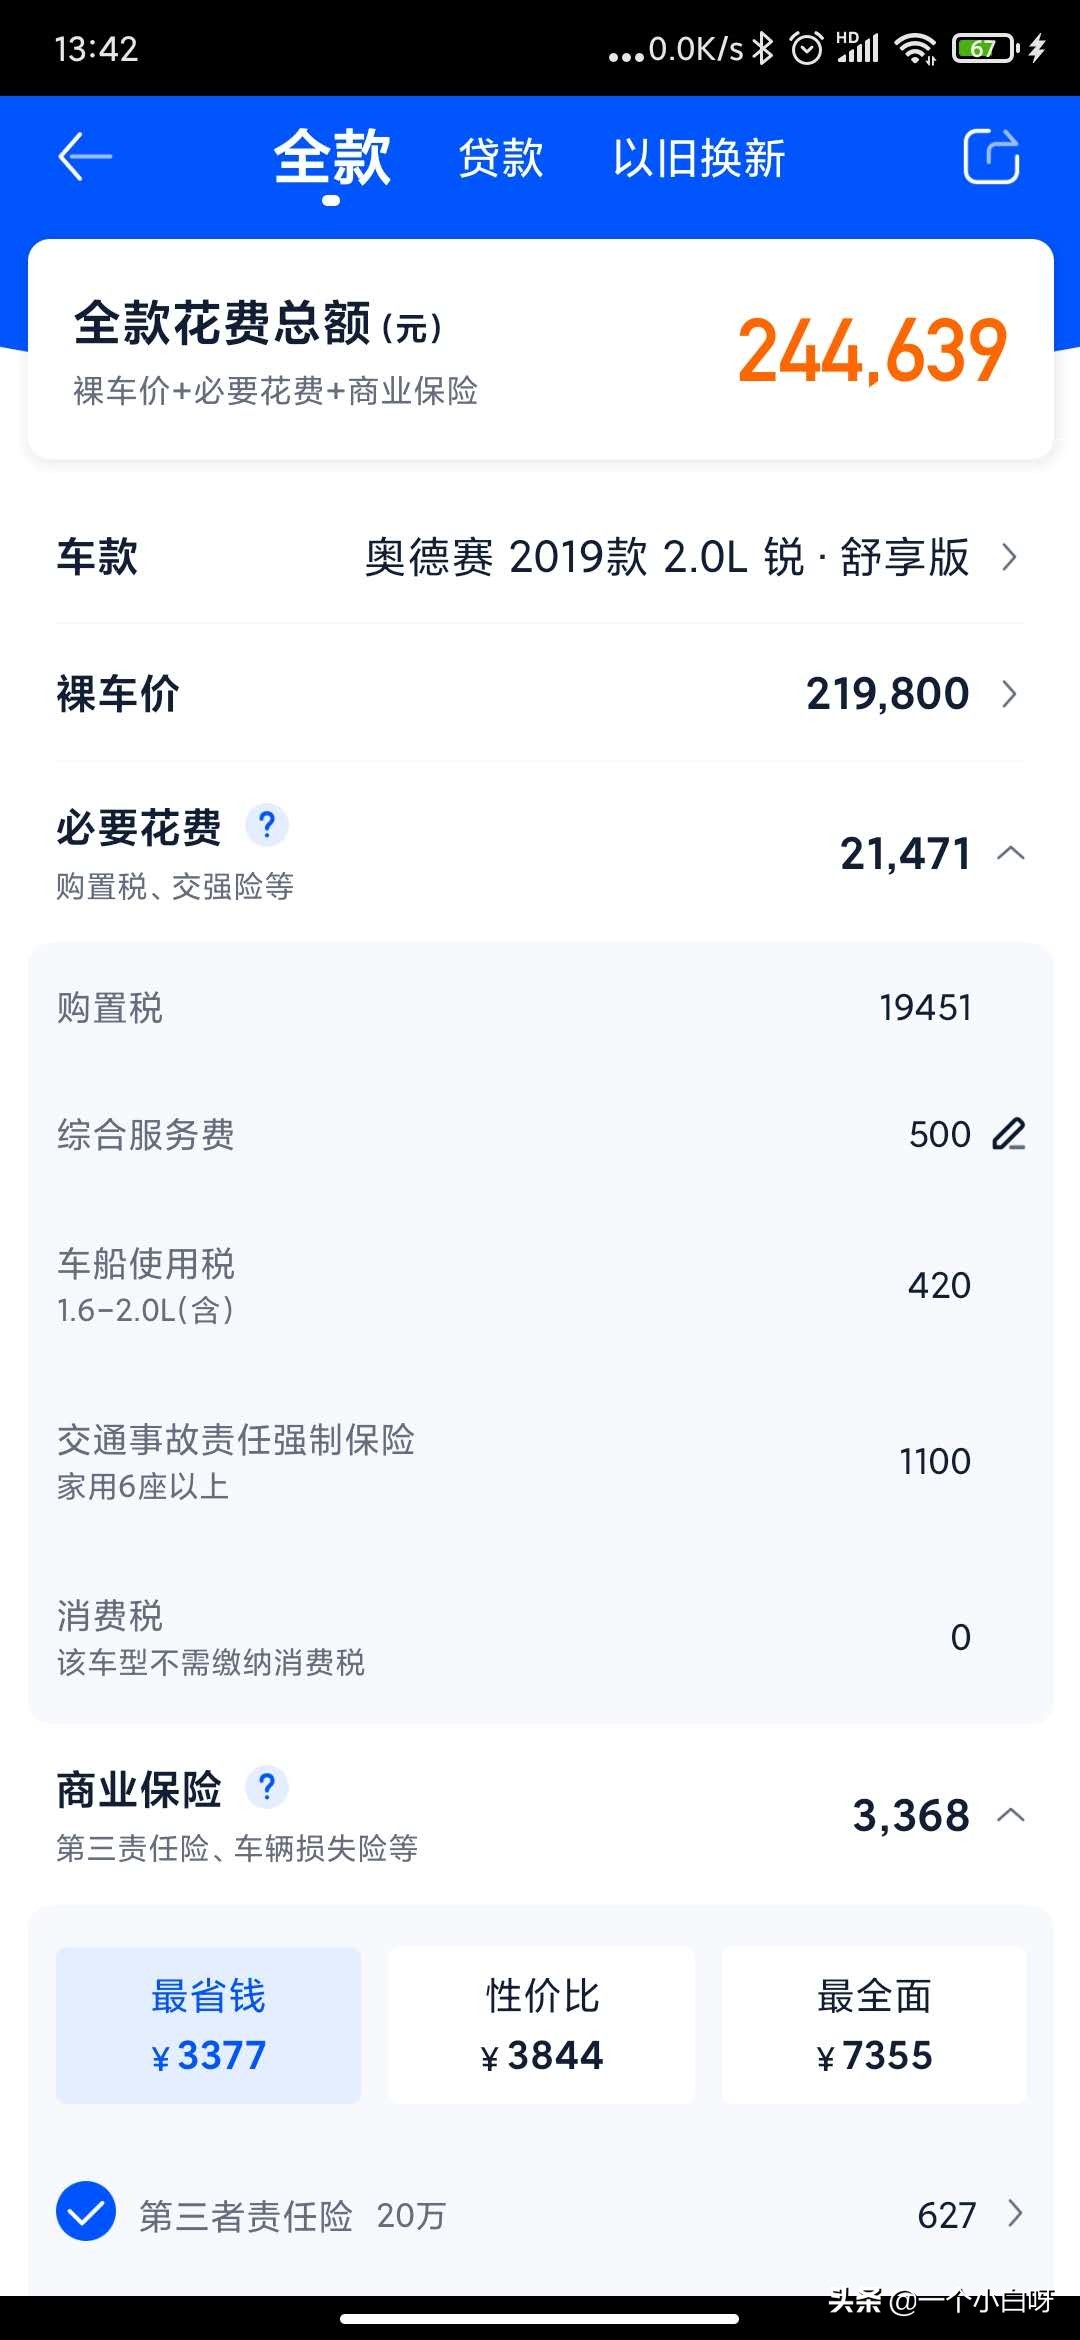The height and width of the screenshot is (2340, 1080).
Task: Select the 最省钱 ¥3377 insurance plan
Action: click(208, 2025)
